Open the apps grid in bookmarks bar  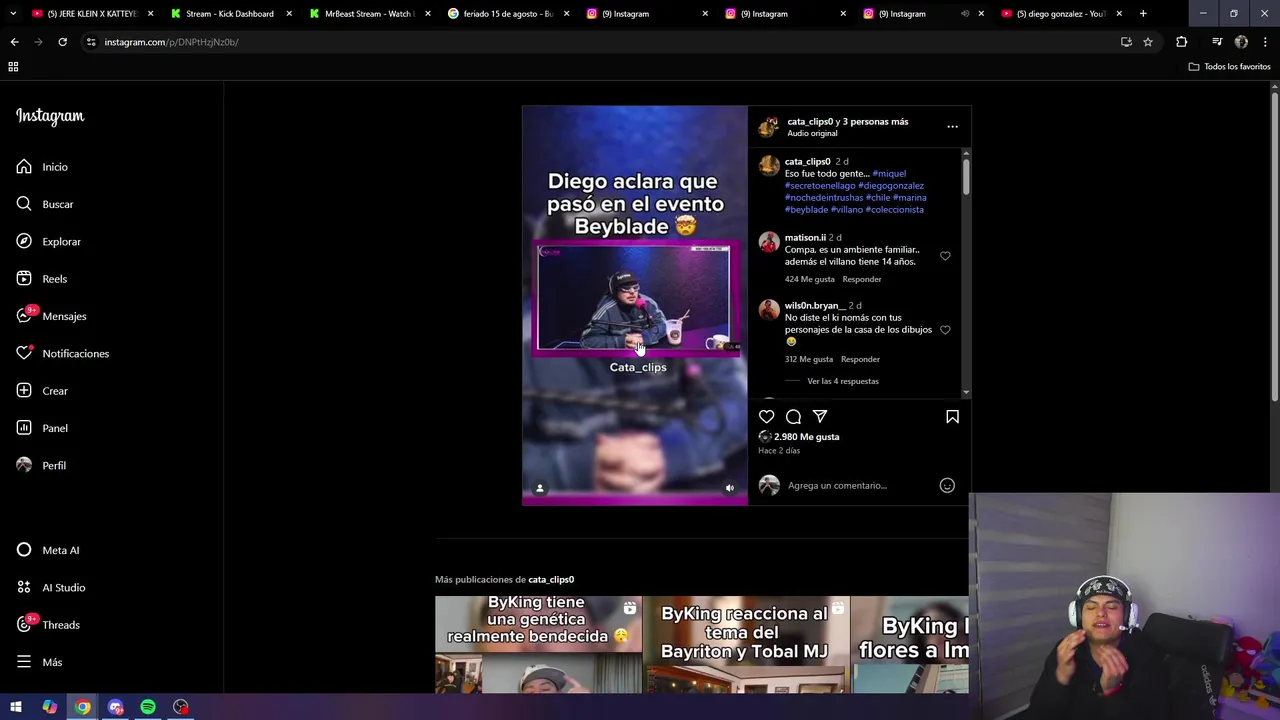[13, 67]
